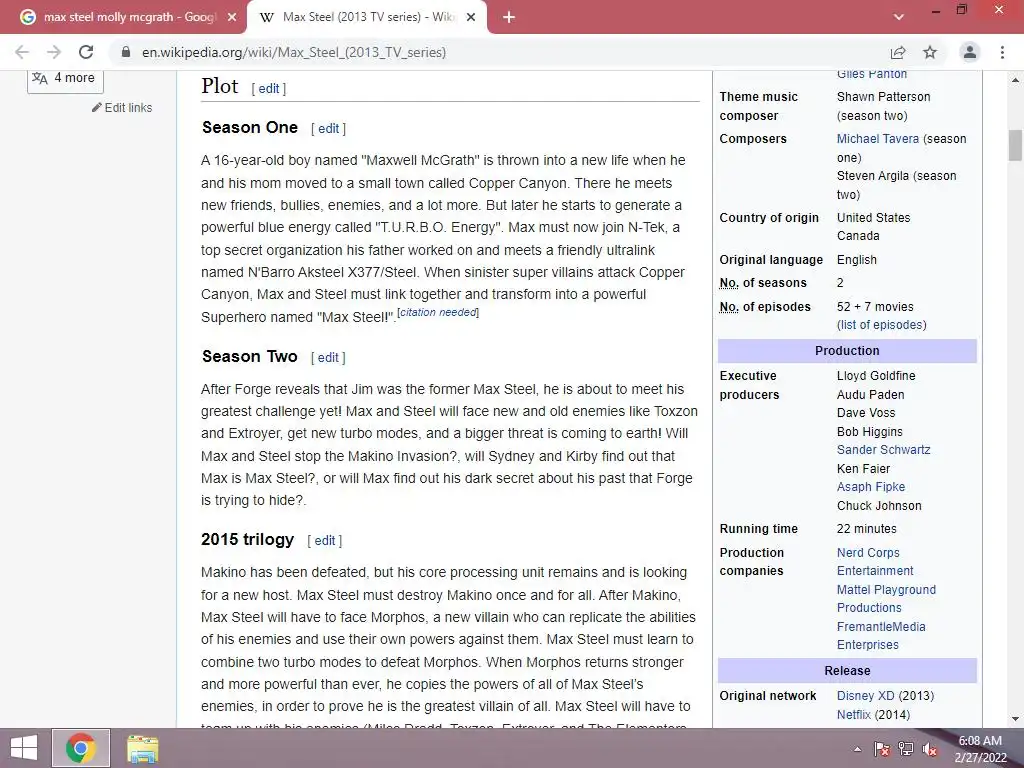Open a new tab with plus button

pos(509,17)
